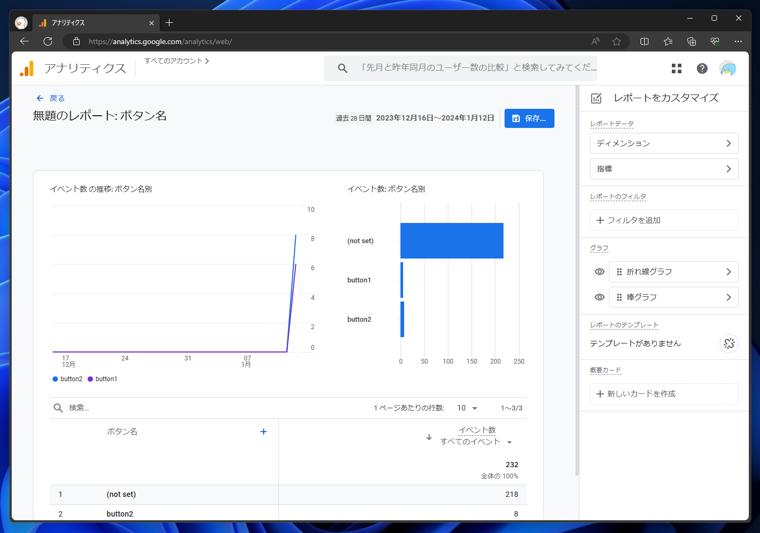Click the drag handle for 棒グラフ

click(x=619, y=297)
